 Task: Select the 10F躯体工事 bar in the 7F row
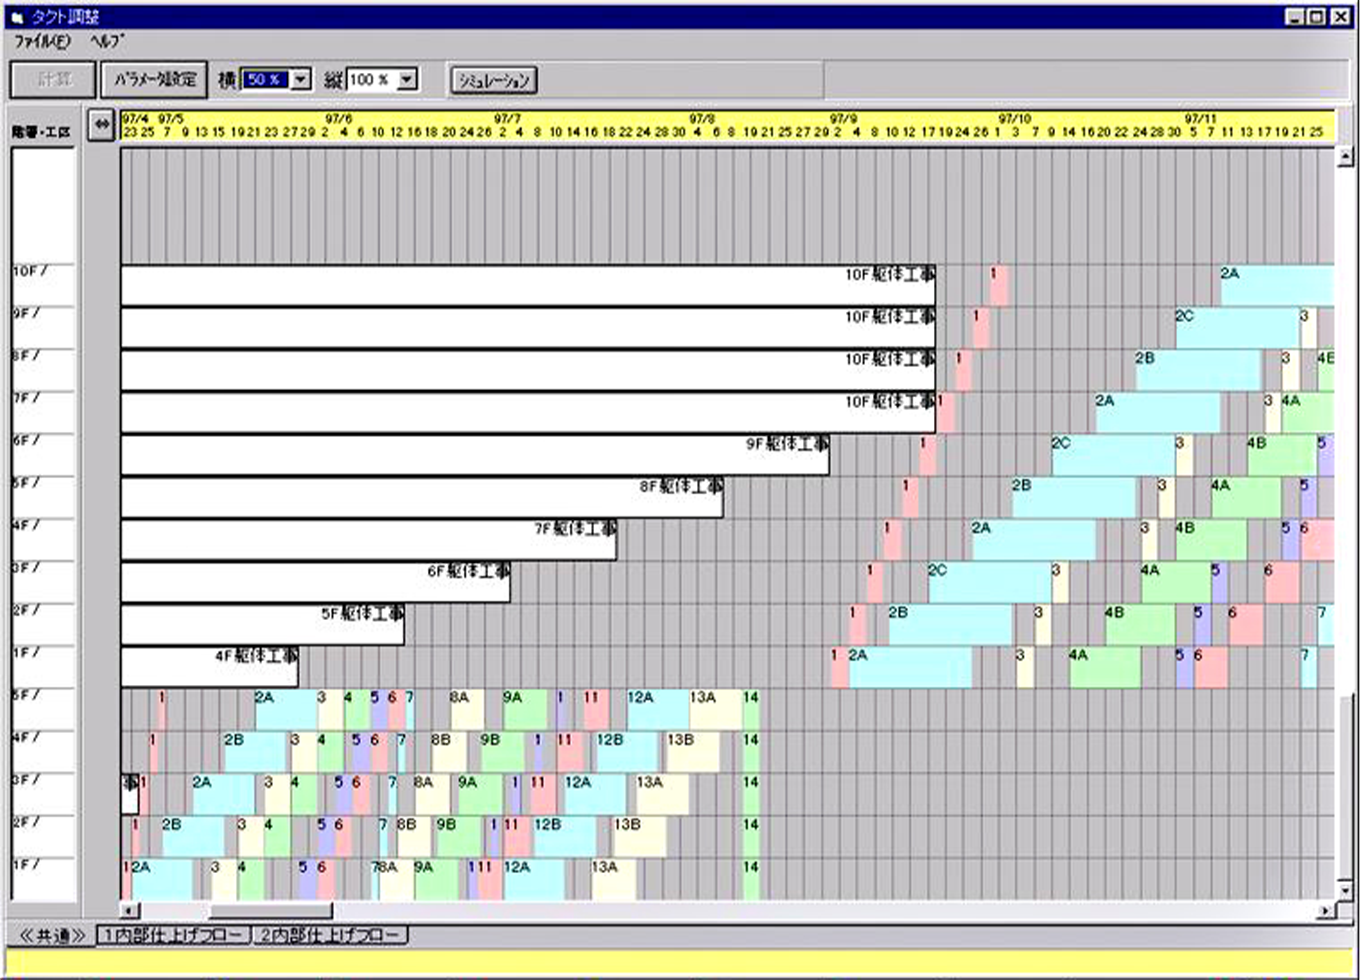point(528,412)
